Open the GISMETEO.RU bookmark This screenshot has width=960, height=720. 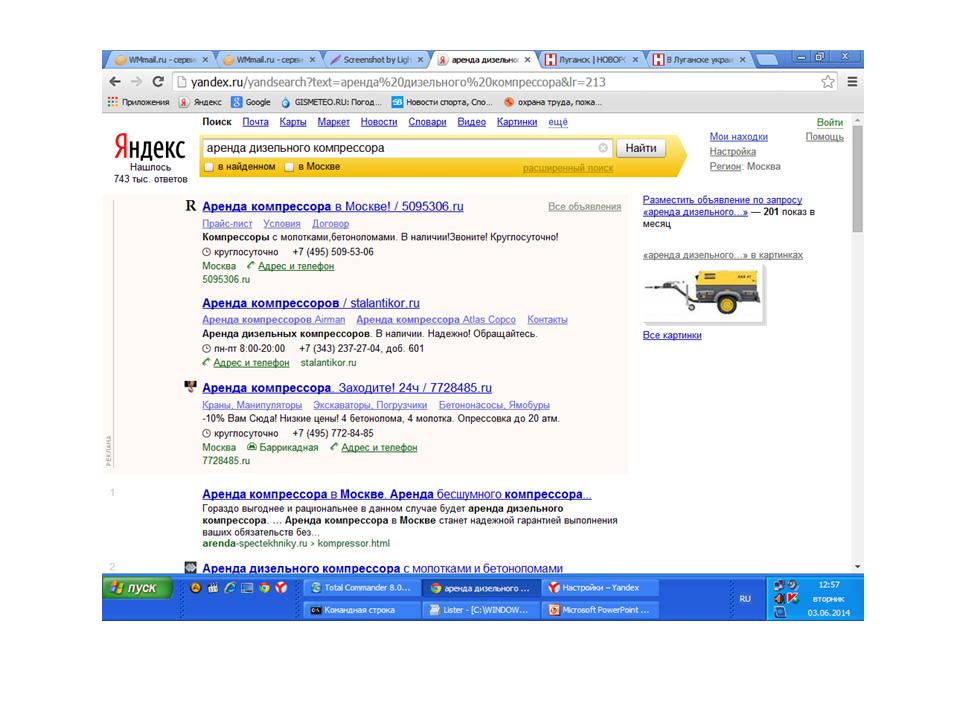click(331, 102)
